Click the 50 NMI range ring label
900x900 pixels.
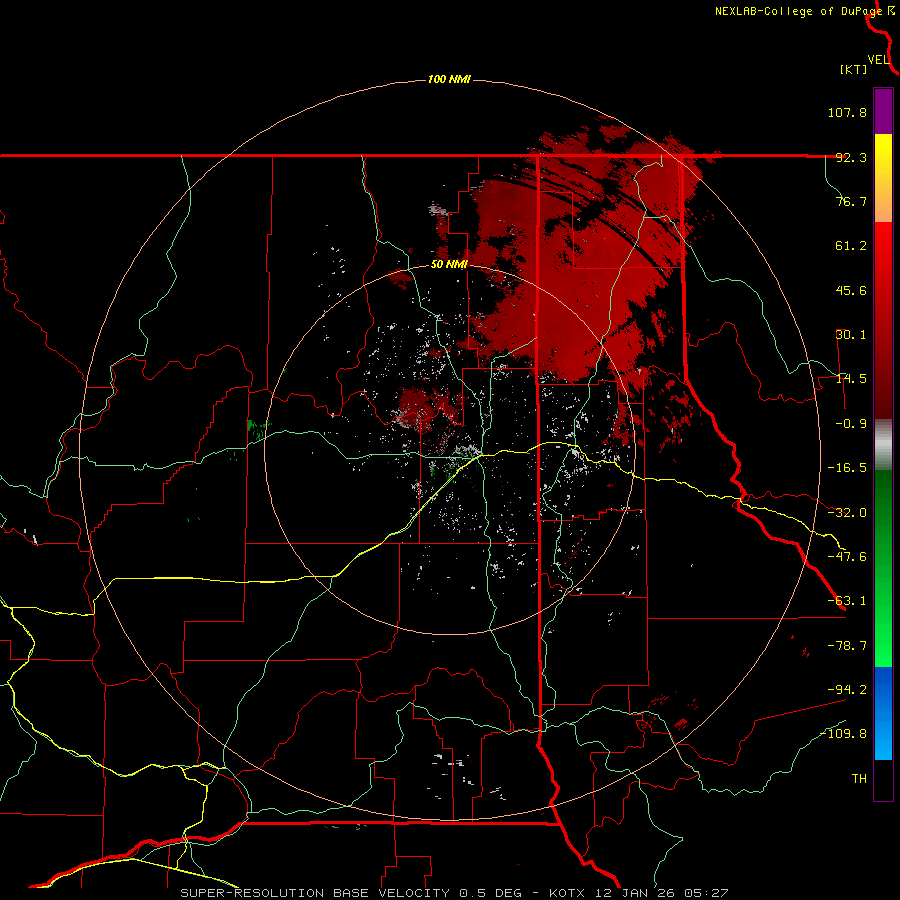[449, 265]
